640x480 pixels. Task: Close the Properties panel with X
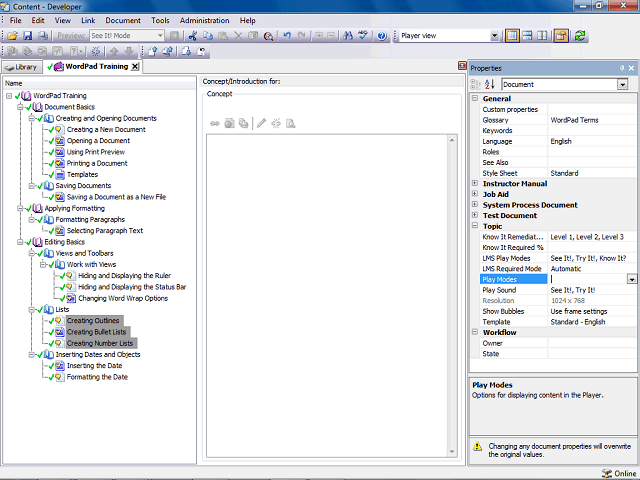[x=631, y=68]
